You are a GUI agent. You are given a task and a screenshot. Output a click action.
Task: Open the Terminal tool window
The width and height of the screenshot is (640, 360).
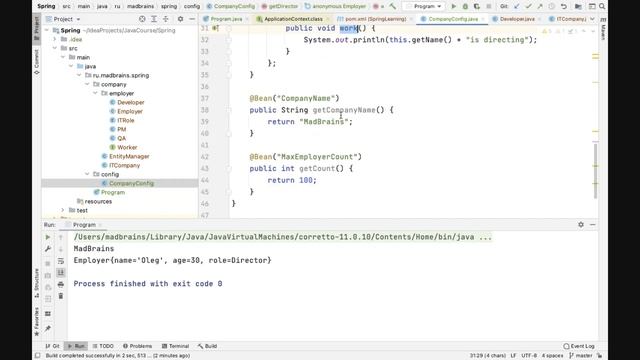point(175,346)
